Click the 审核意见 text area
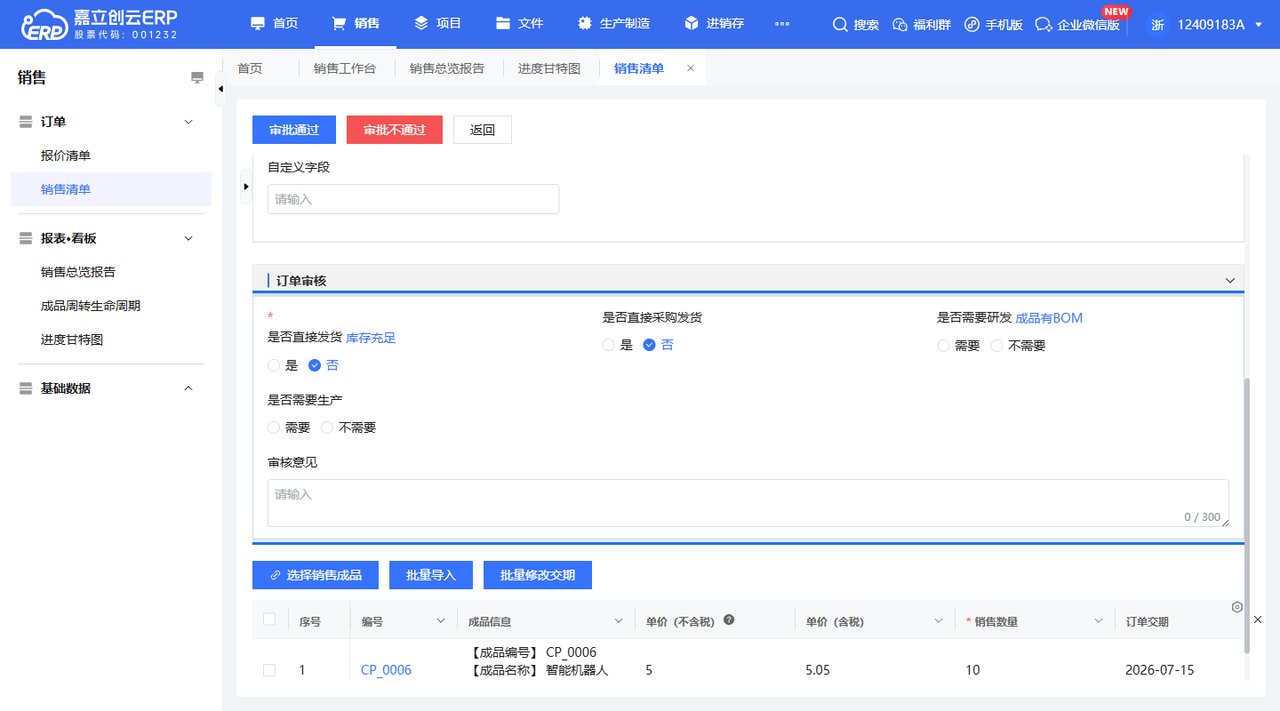 click(x=748, y=503)
